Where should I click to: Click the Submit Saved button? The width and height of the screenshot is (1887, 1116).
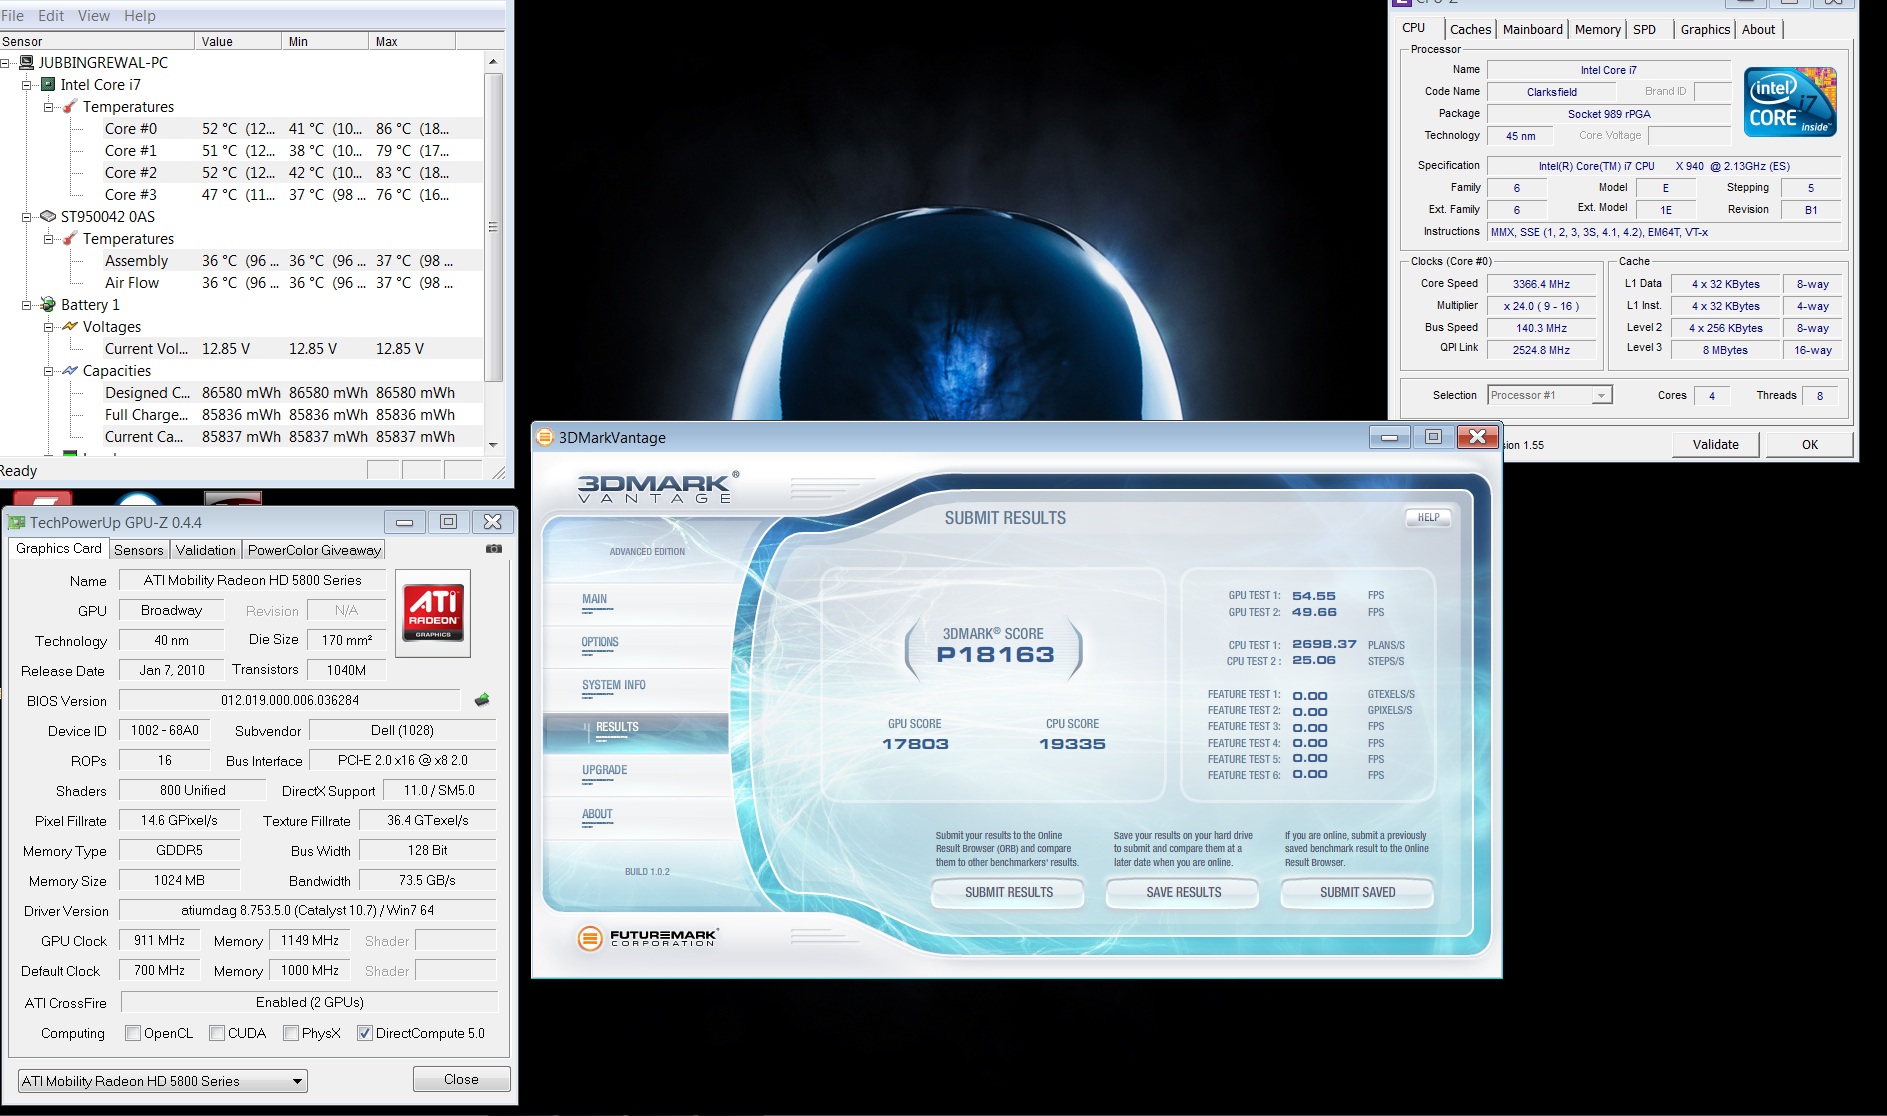(x=1357, y=892)
